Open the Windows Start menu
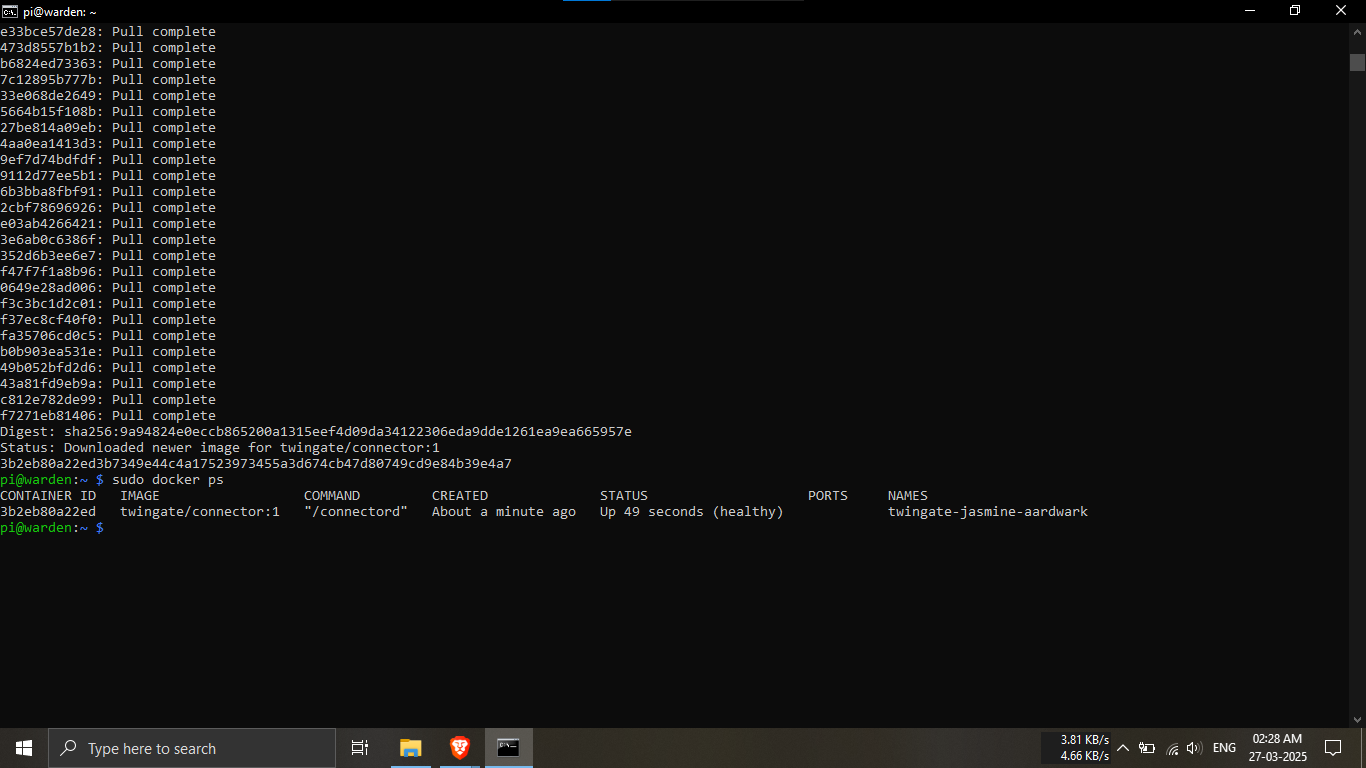 click(23, 748)
